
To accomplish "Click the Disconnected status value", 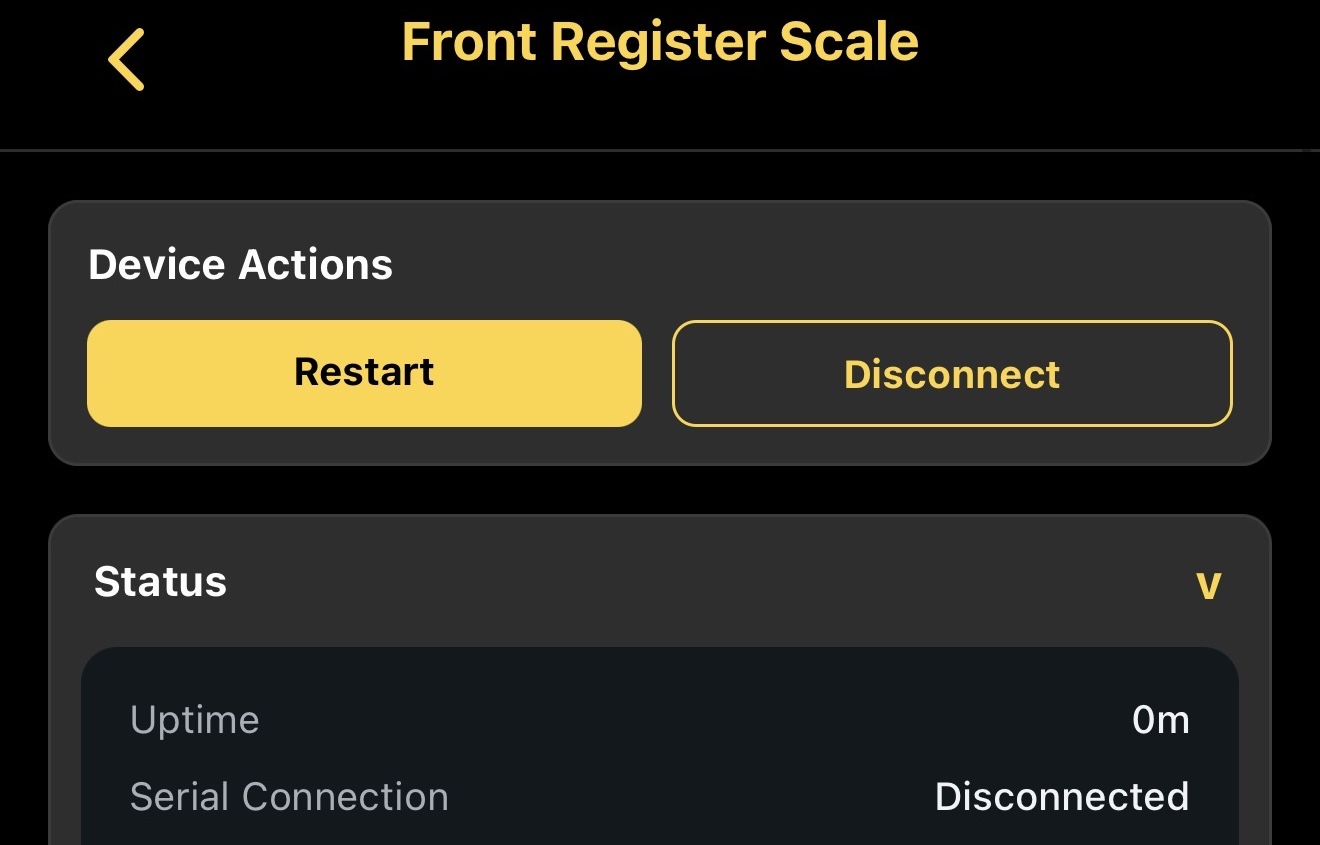I will (x=1061, y=796).
